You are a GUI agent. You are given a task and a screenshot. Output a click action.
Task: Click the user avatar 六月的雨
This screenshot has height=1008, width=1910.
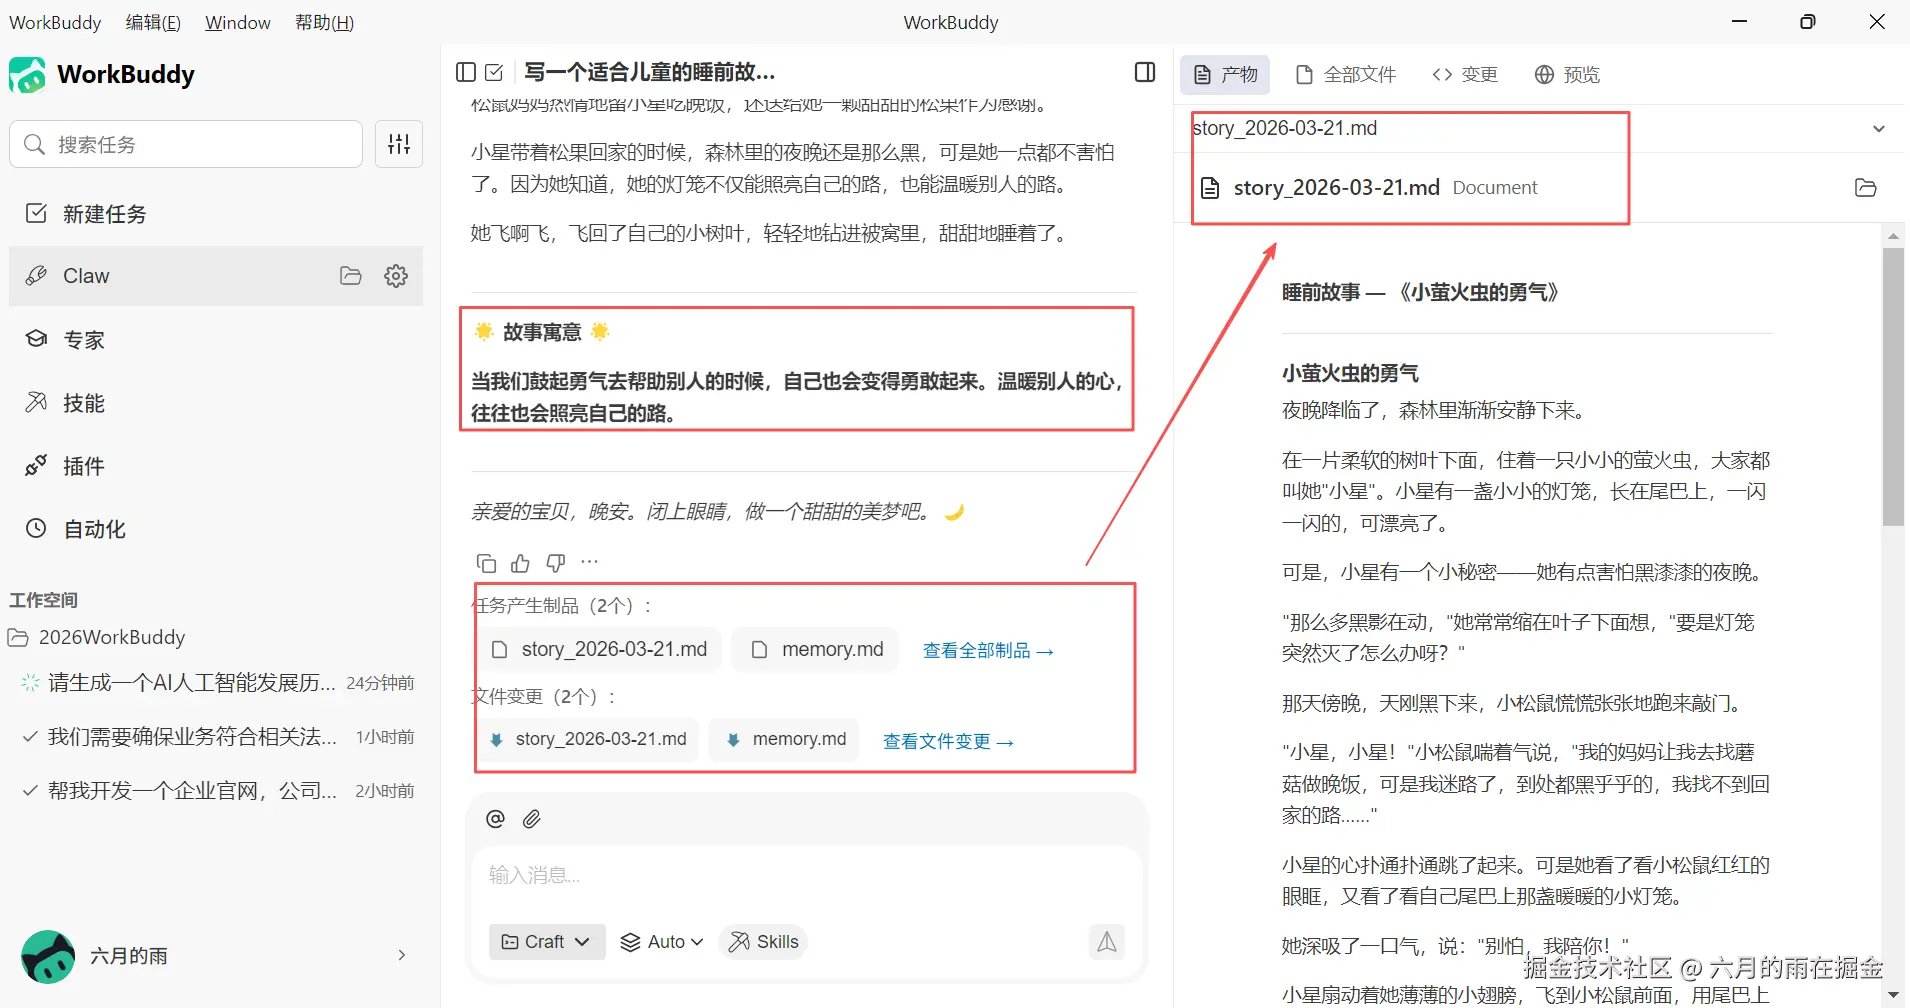pyautogui.click(x=48, y=956)
